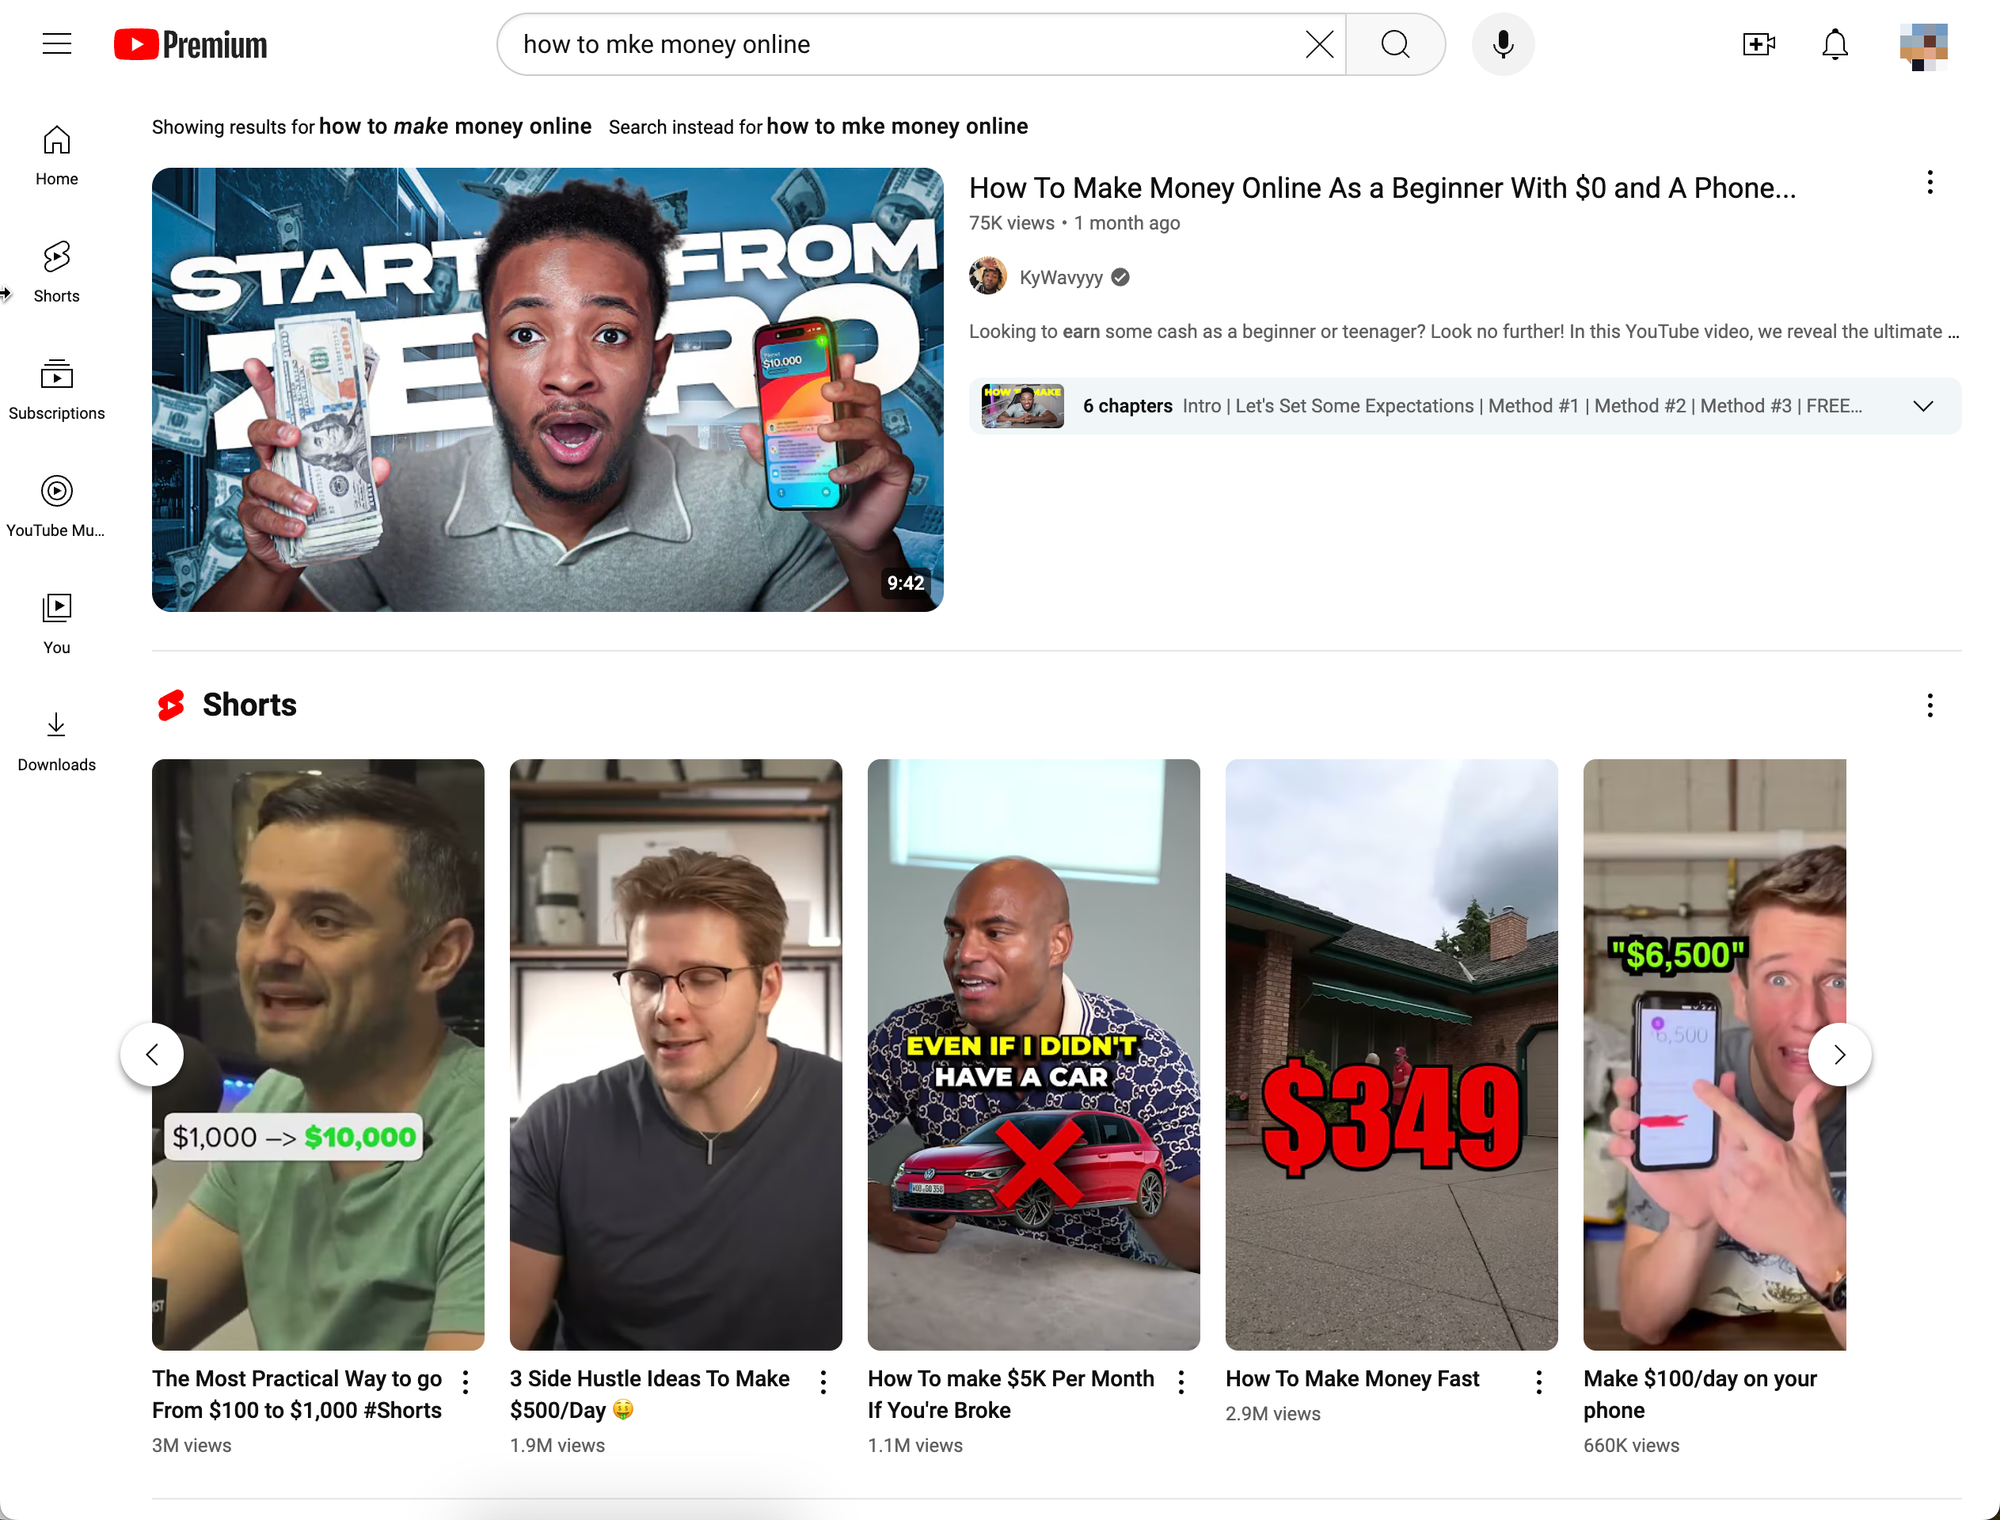The width and height of the screenshot is (2000, 1520).
Task: Open the options menu for the Shorts shelf
Action: [1929, 705]
